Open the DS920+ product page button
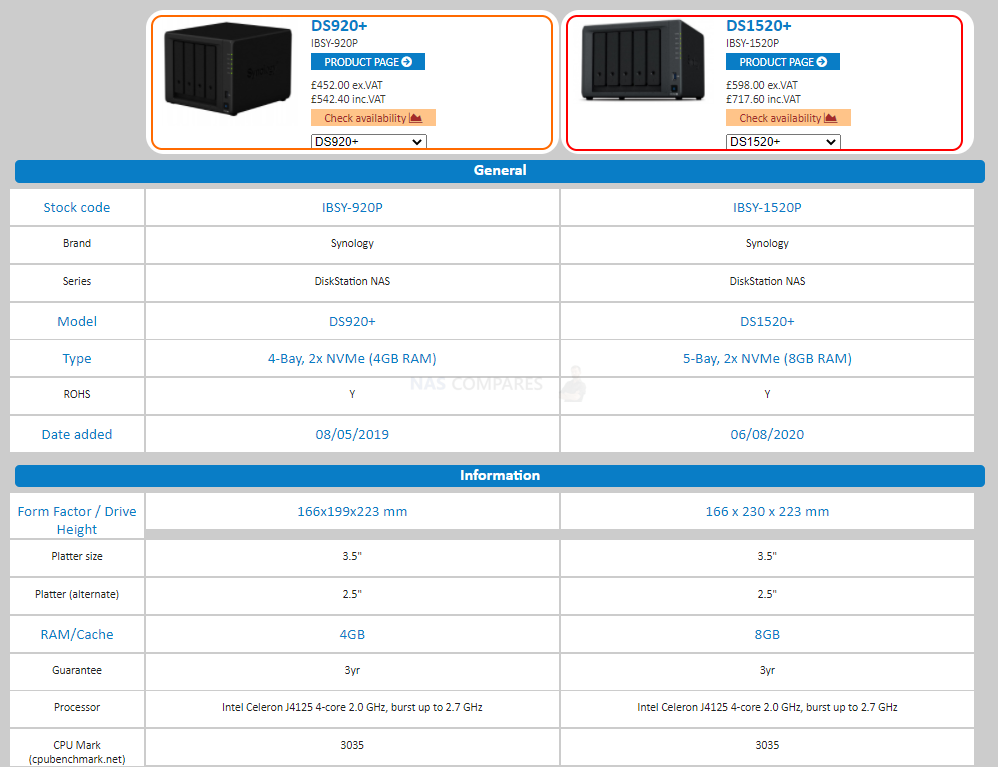Screen dimensions: 998x767 coord(368,62)
